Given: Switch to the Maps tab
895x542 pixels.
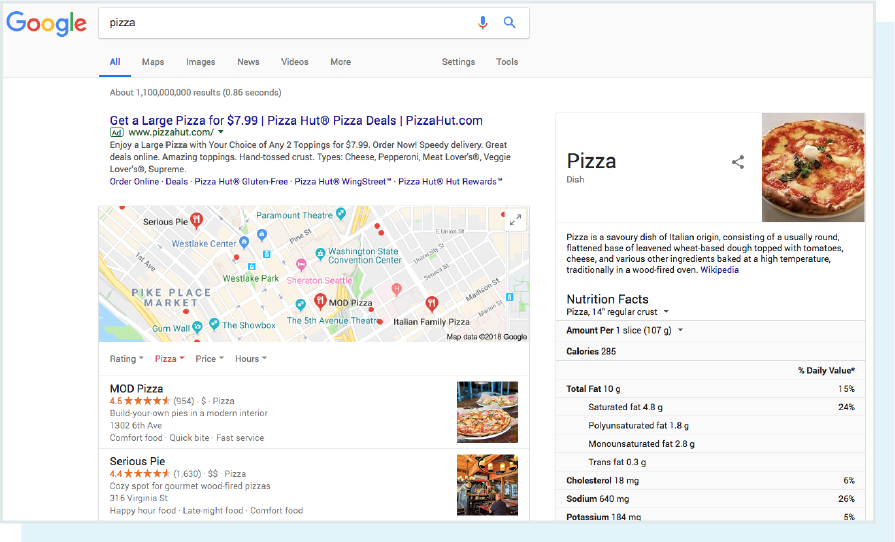Looking at the screenshot, I should click(x=153, y=62).
